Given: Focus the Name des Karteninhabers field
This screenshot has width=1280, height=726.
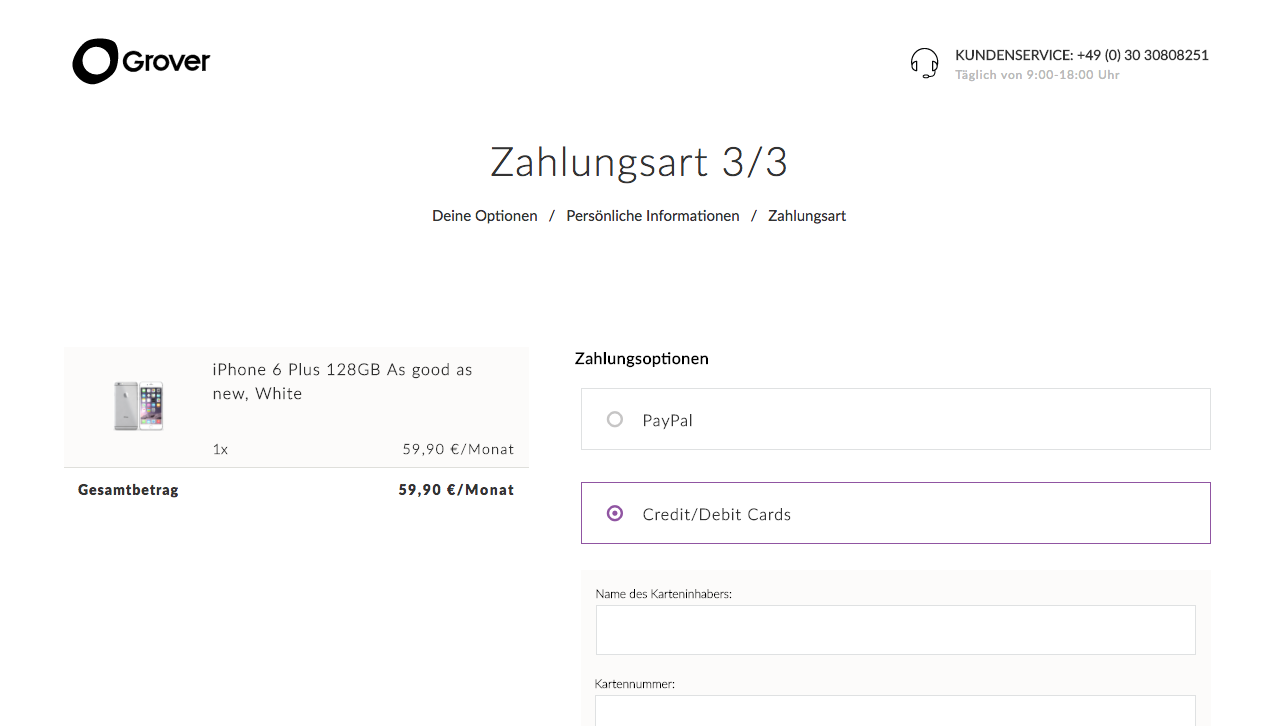Looking at the screenshot, I should click(x=896, y=630).
